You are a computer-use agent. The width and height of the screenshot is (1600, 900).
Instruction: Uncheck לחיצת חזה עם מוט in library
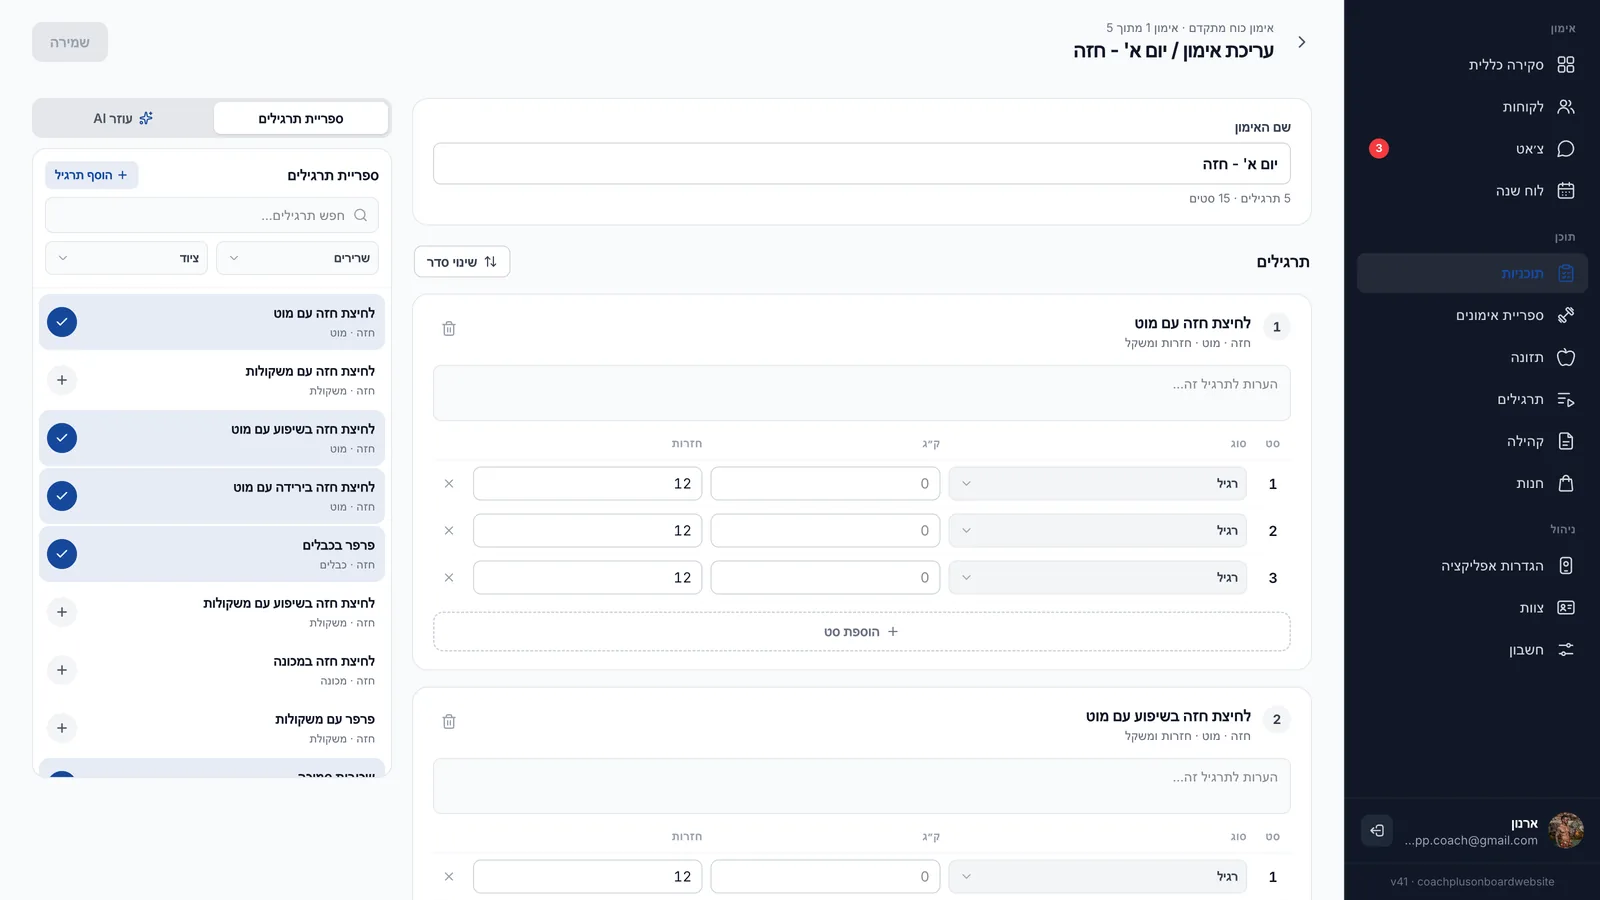(62, 322)
